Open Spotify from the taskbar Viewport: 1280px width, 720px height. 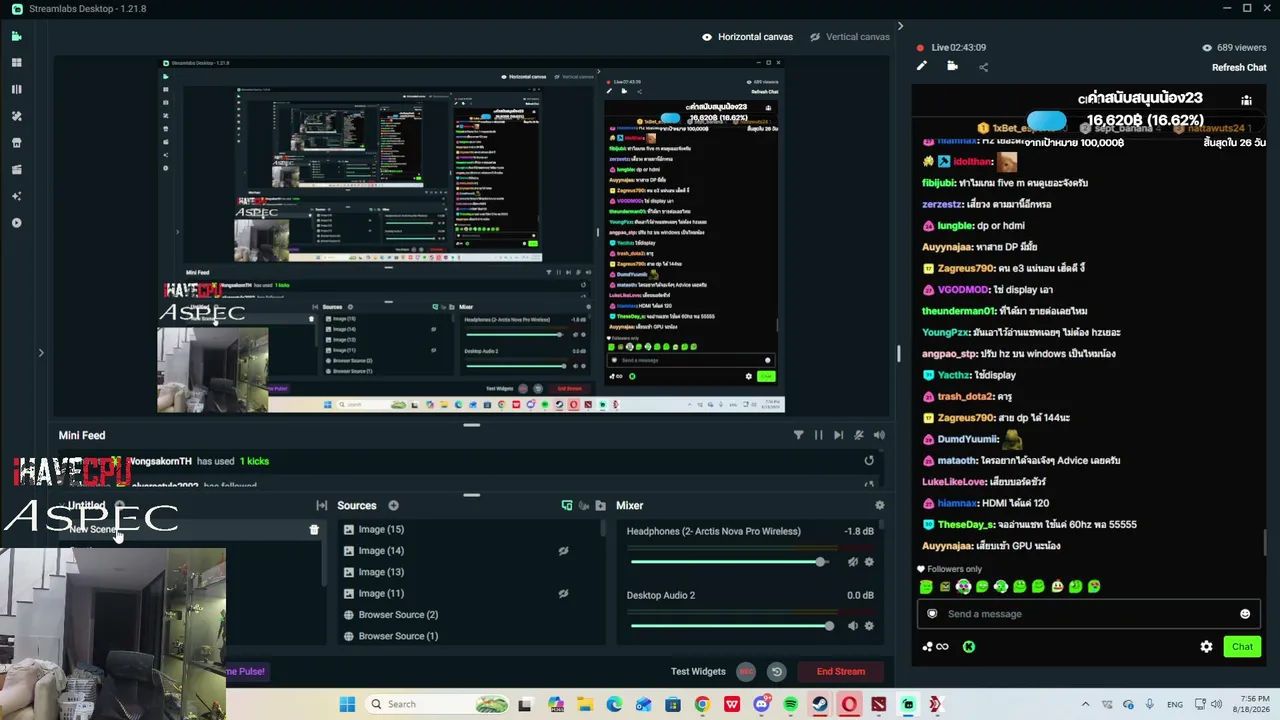(790, 704)
